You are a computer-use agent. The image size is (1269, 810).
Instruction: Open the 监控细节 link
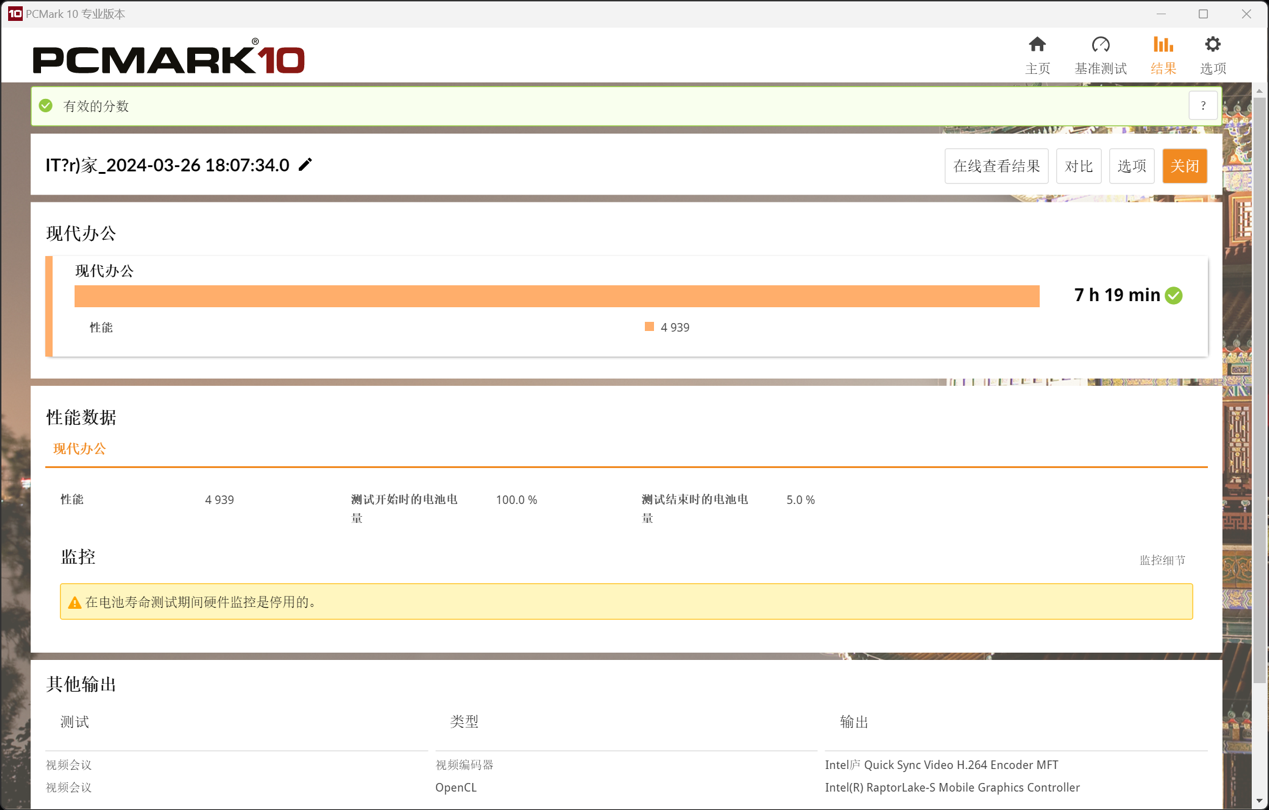(1162, 560)
